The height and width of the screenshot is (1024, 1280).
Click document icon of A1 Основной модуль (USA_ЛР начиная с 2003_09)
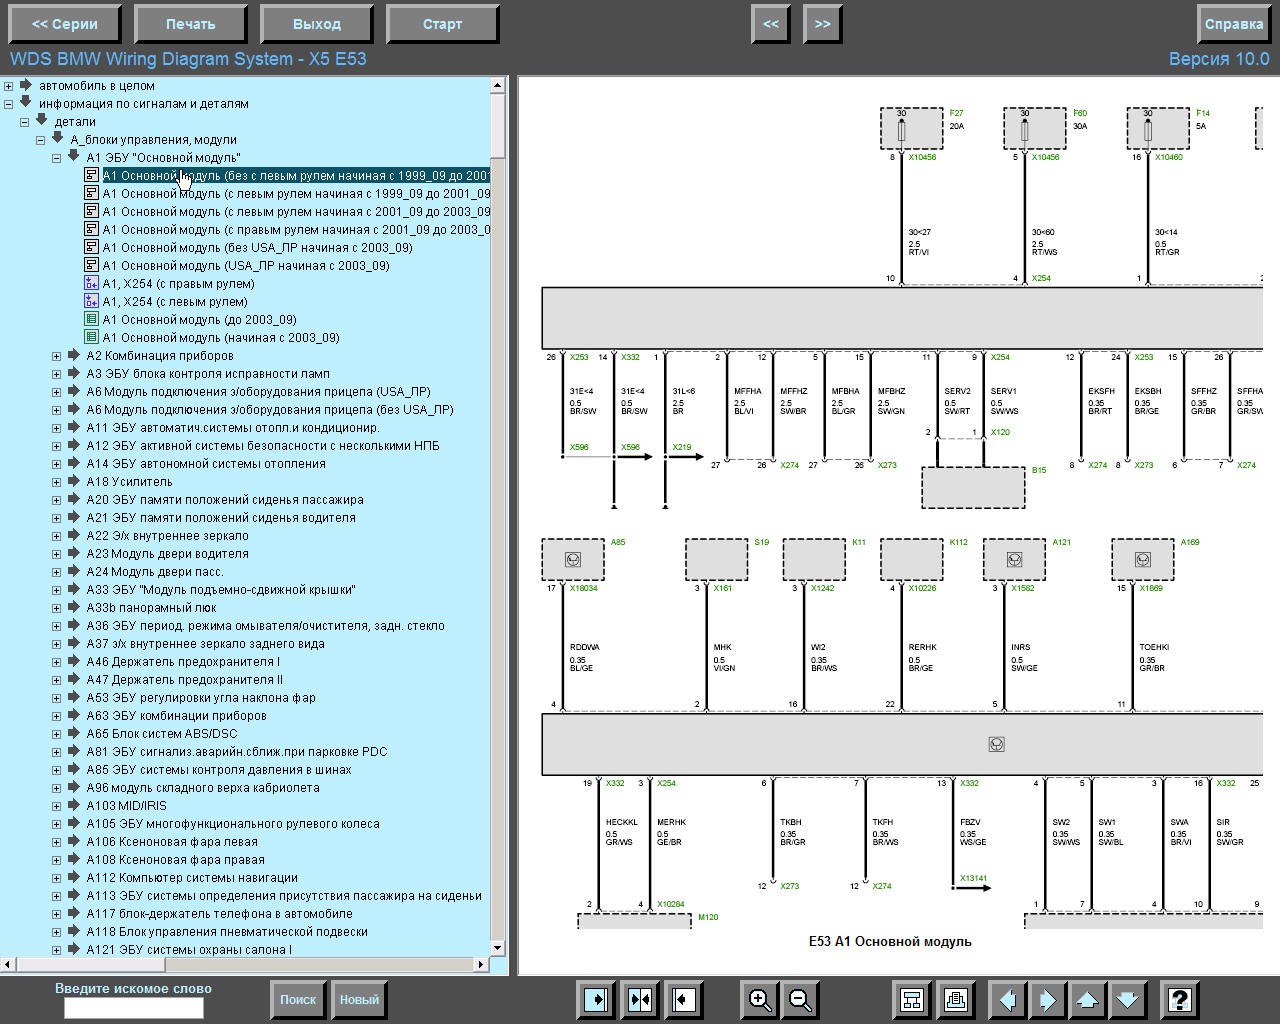coord(92,265)
